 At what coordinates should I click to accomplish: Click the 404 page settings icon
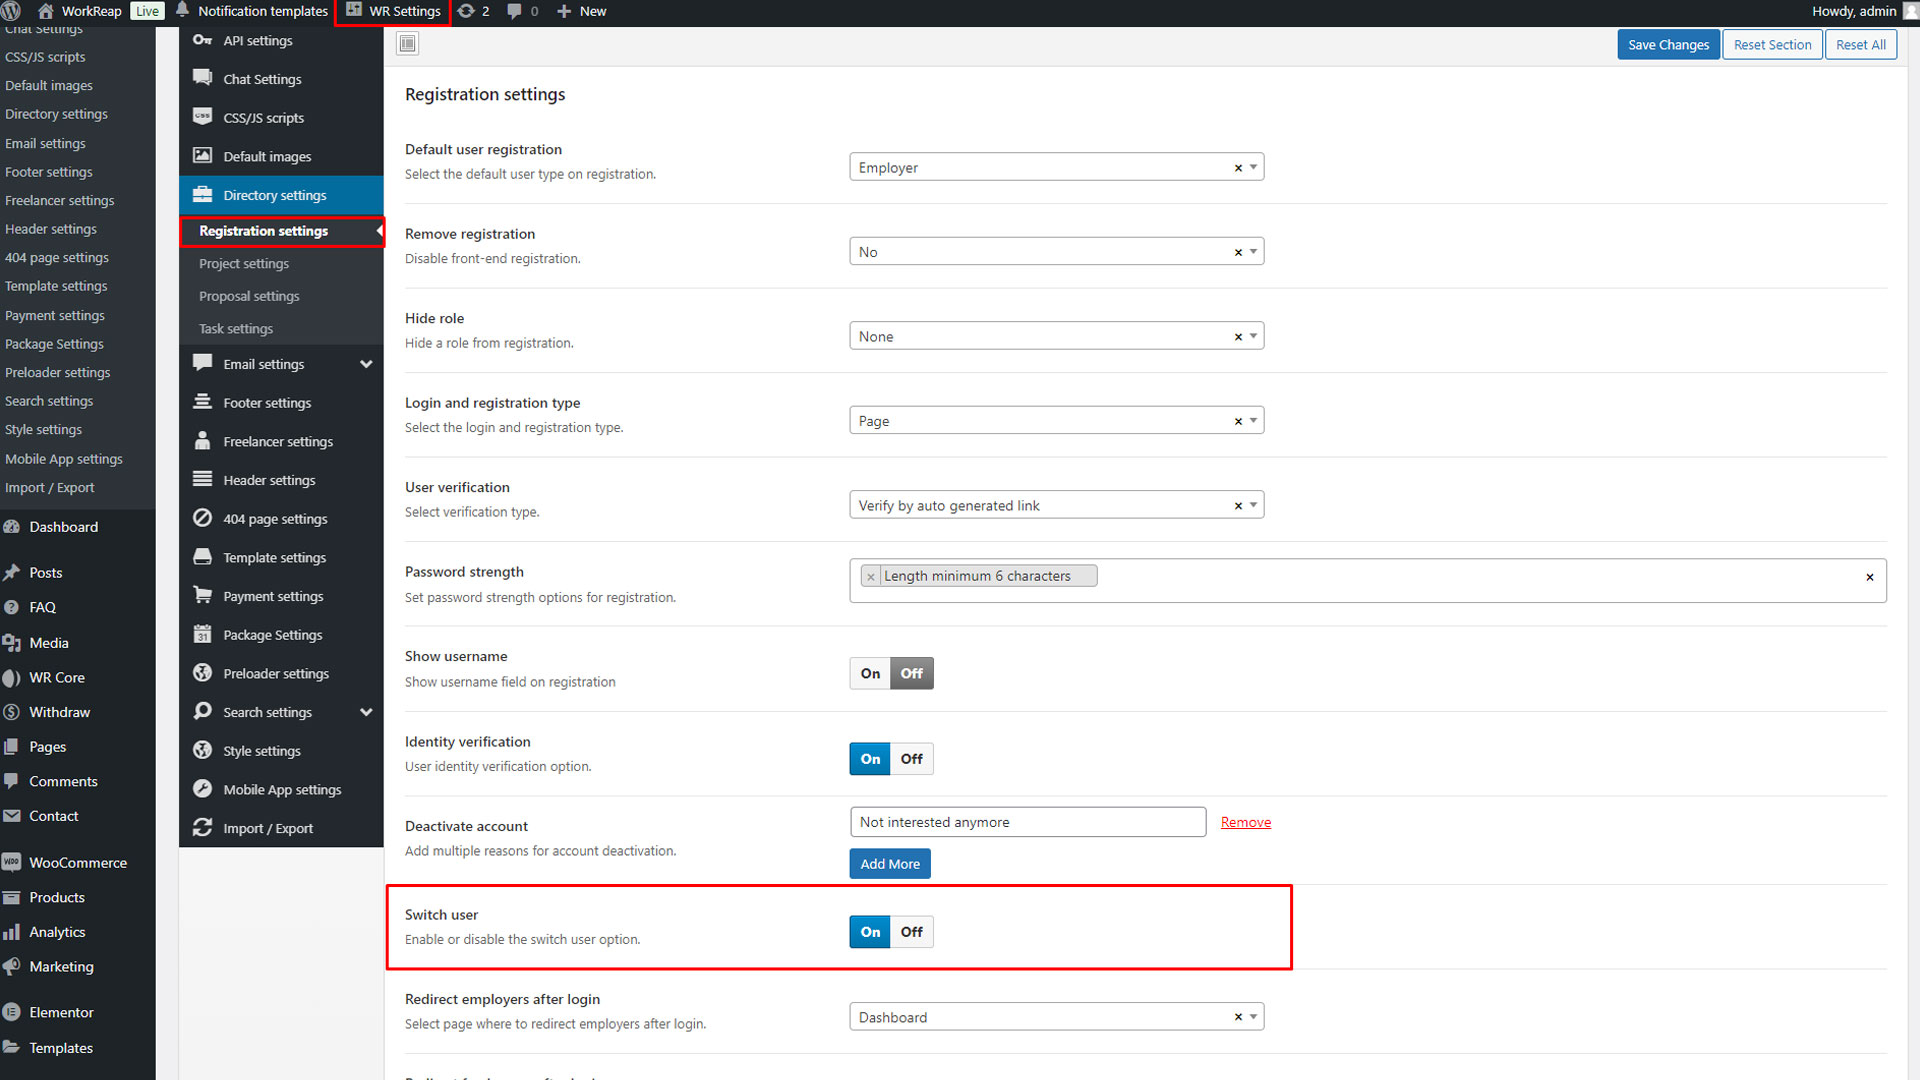(202, 518)
